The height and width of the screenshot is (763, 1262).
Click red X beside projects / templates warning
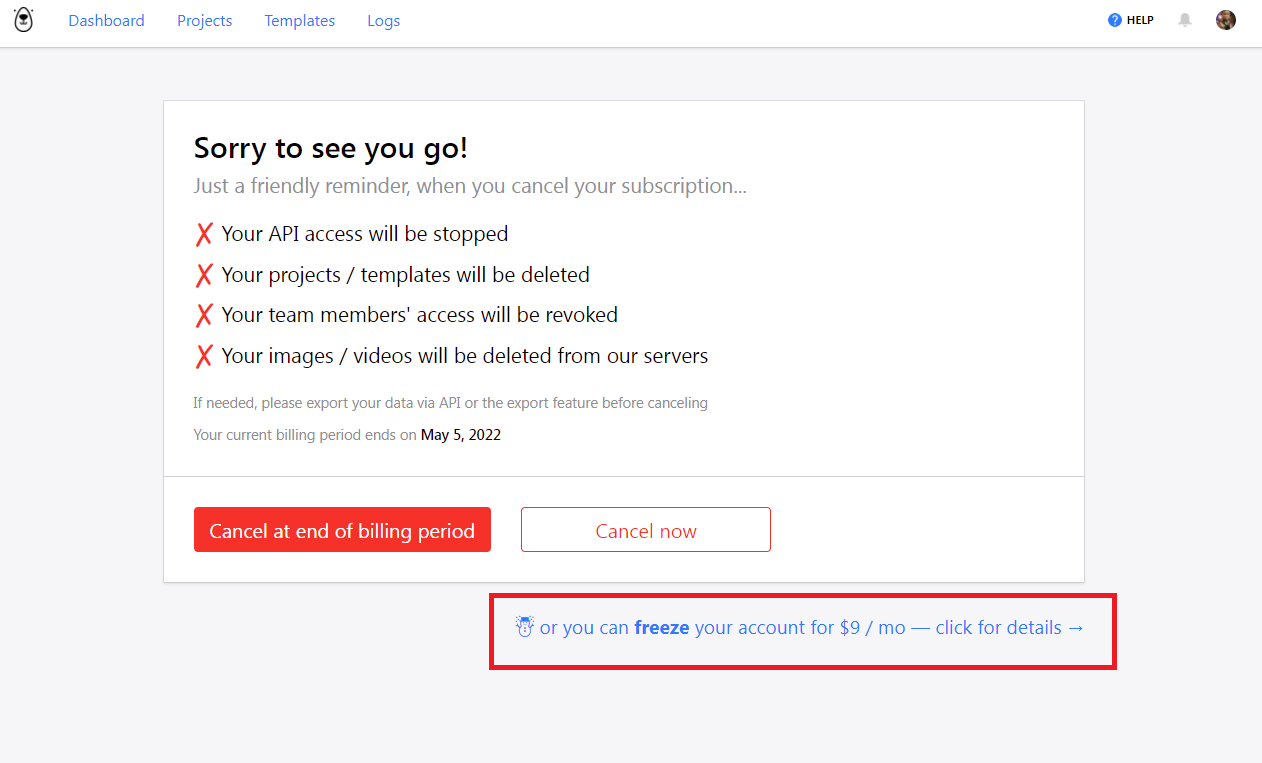204,275
